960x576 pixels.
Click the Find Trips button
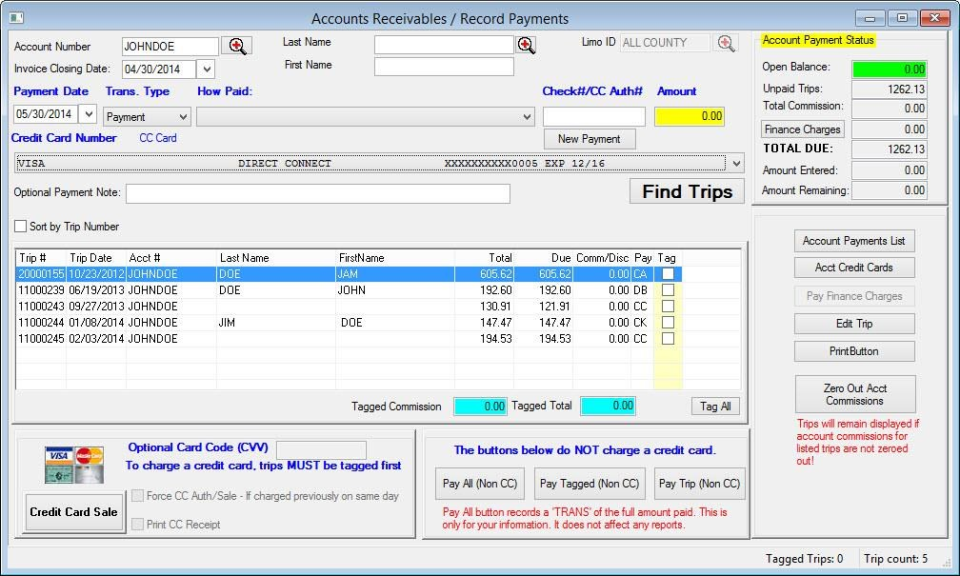point(686,191)
